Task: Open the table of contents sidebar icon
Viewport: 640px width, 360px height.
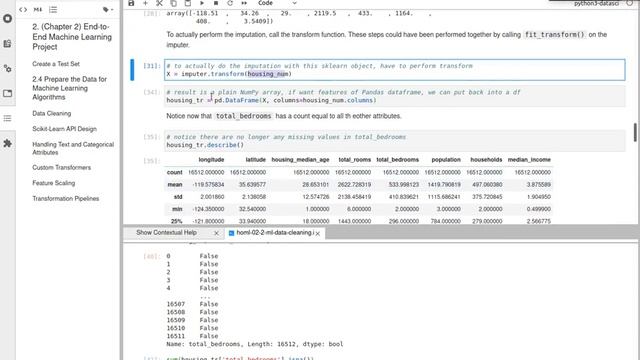Action: pyautogui.click(x=7, y=118)
